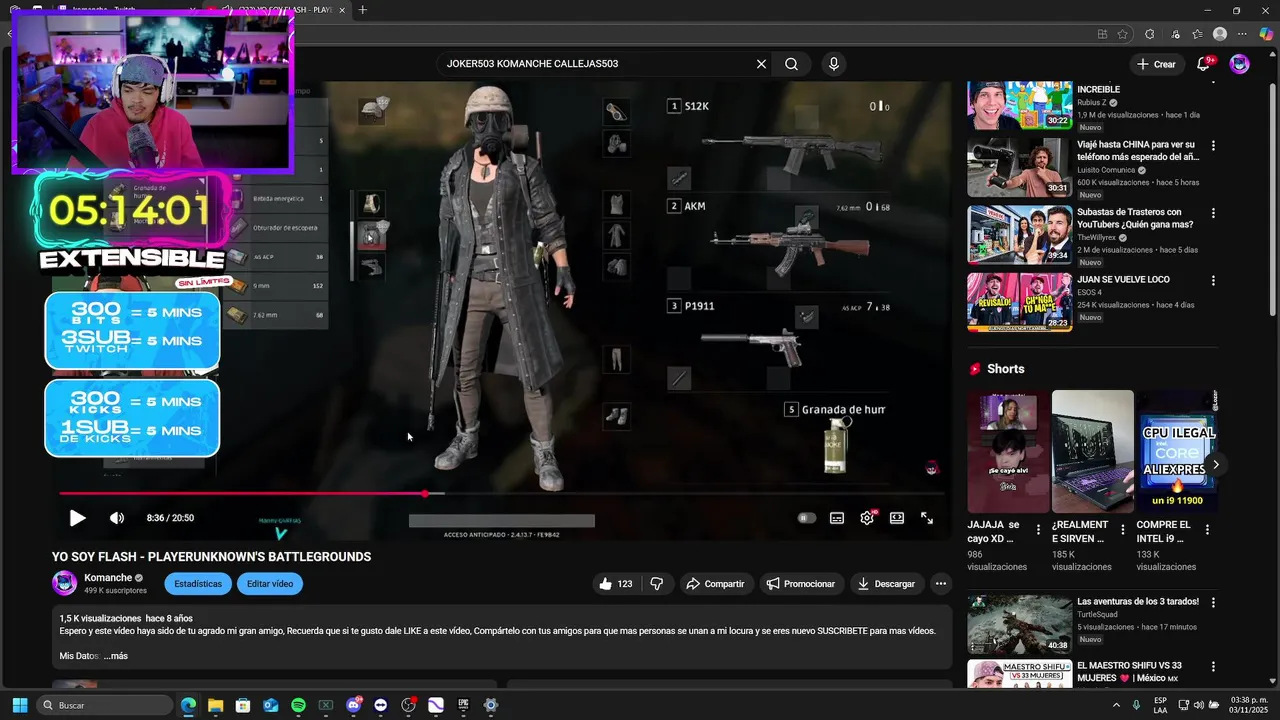
Task: Open File Explorer from taskbar
Action: pyautogui.click(x=215, y=705)
